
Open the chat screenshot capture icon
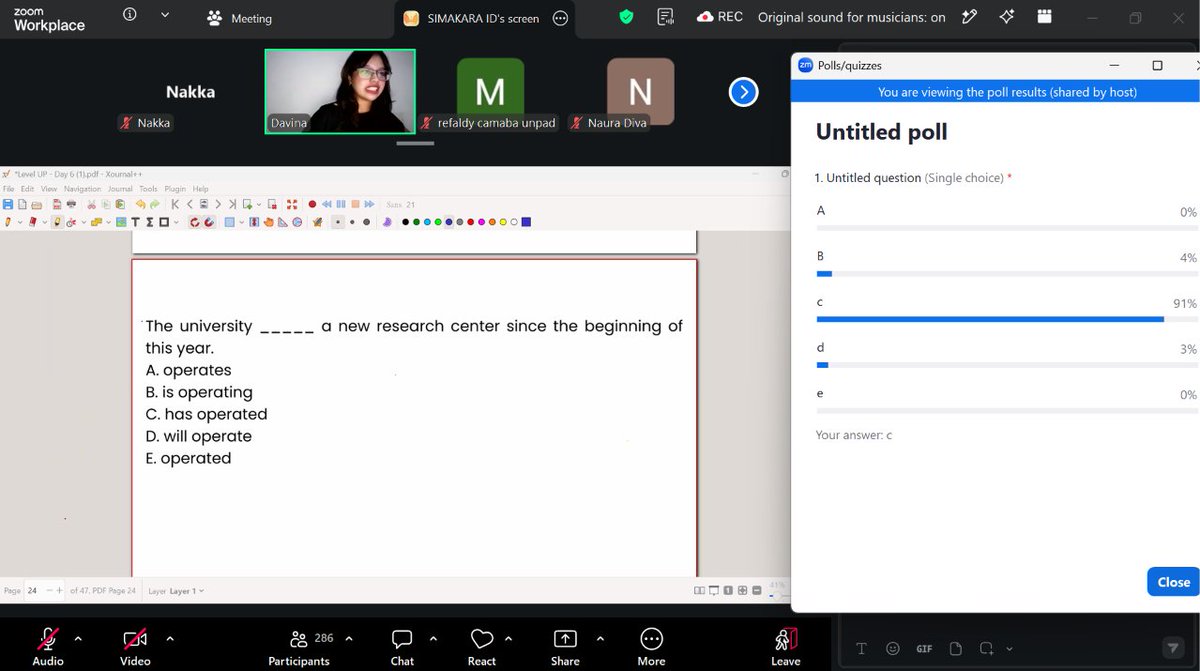coord(986,648)
